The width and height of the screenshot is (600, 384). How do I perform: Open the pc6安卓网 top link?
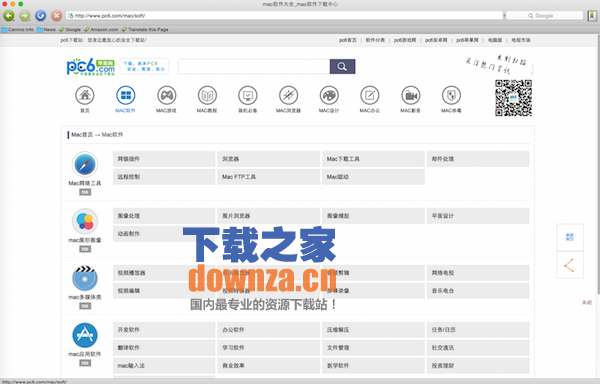click(x=436, y=40)
